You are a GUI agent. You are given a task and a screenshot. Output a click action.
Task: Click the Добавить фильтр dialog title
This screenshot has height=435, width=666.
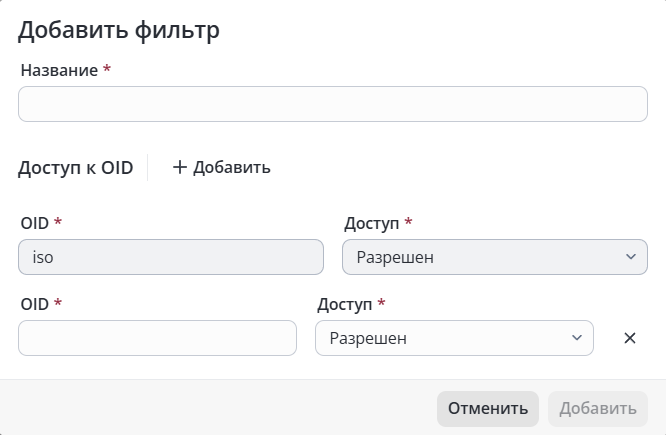click(x=119, y=31)
